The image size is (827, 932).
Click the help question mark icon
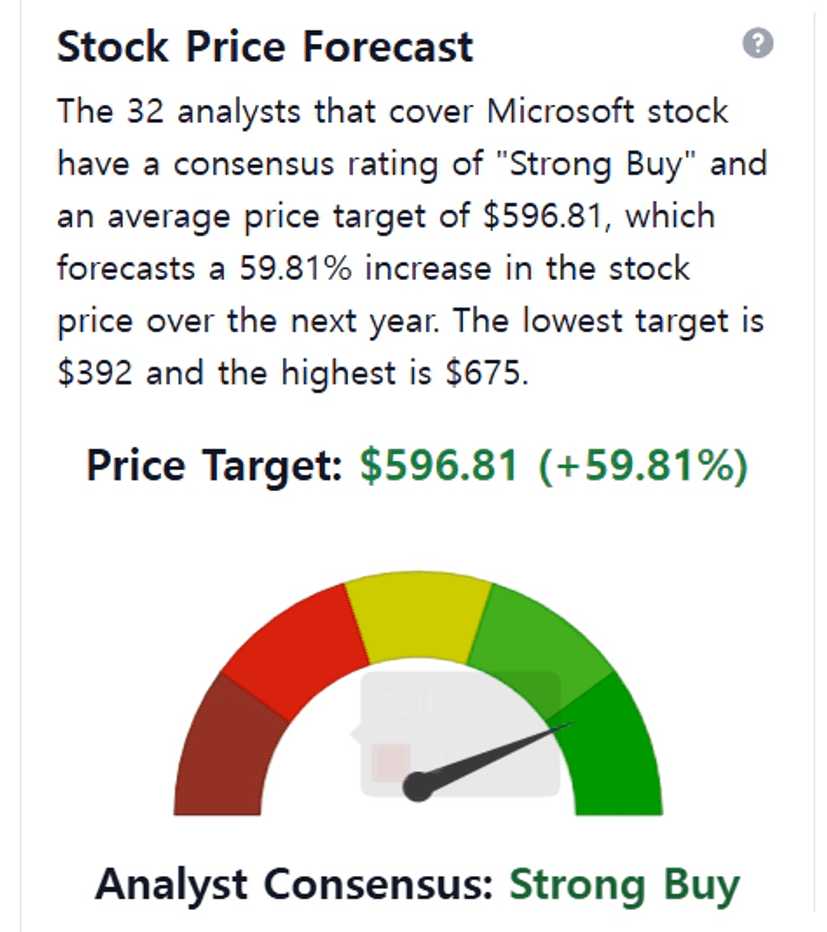759,44
